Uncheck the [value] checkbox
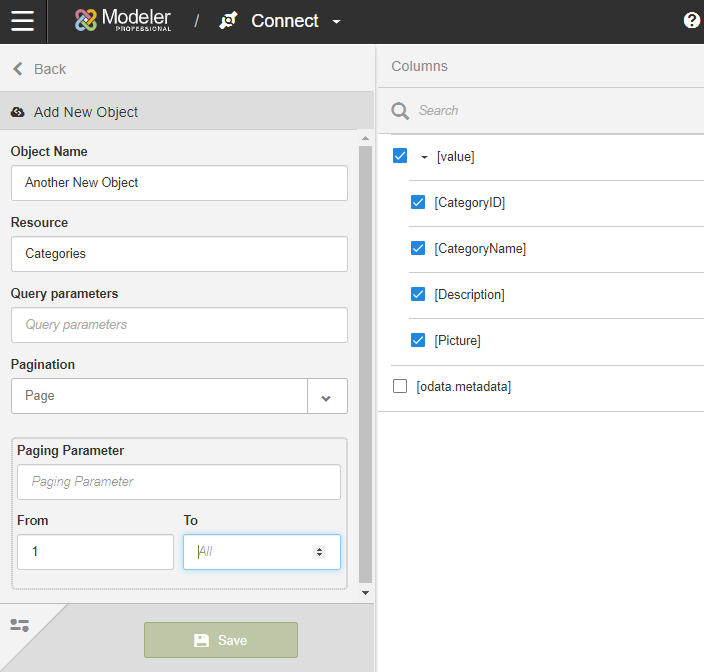The width and height of the screenshot is (704, 672). tap(400, 156)
